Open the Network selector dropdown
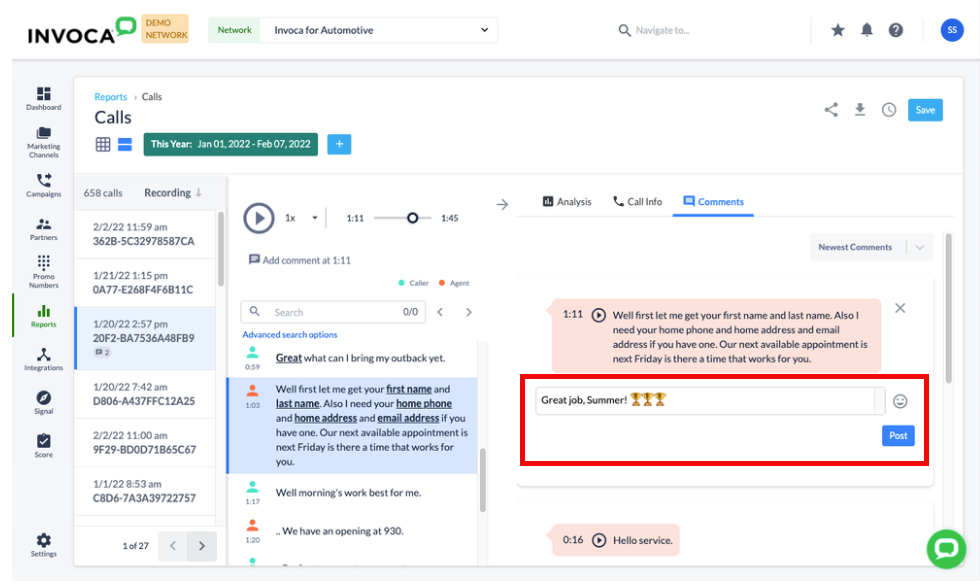This screenshot has height=587, width=980. click(379, 30)
